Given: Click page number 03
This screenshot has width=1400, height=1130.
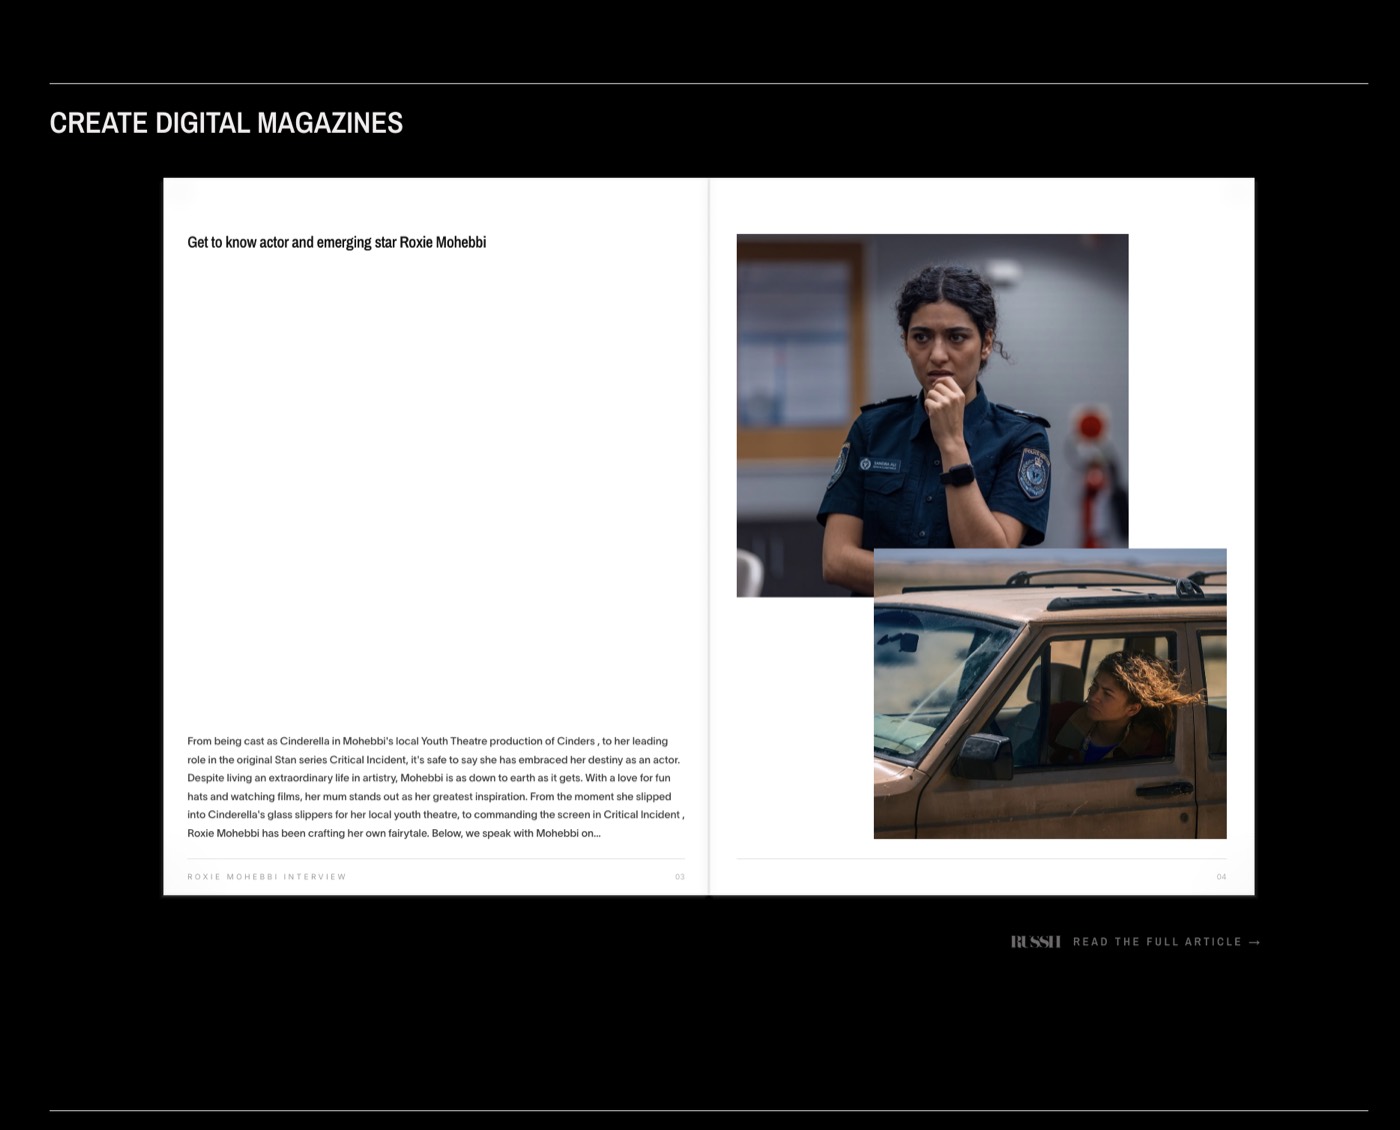Looking at the screenshot, I should 680,877.
